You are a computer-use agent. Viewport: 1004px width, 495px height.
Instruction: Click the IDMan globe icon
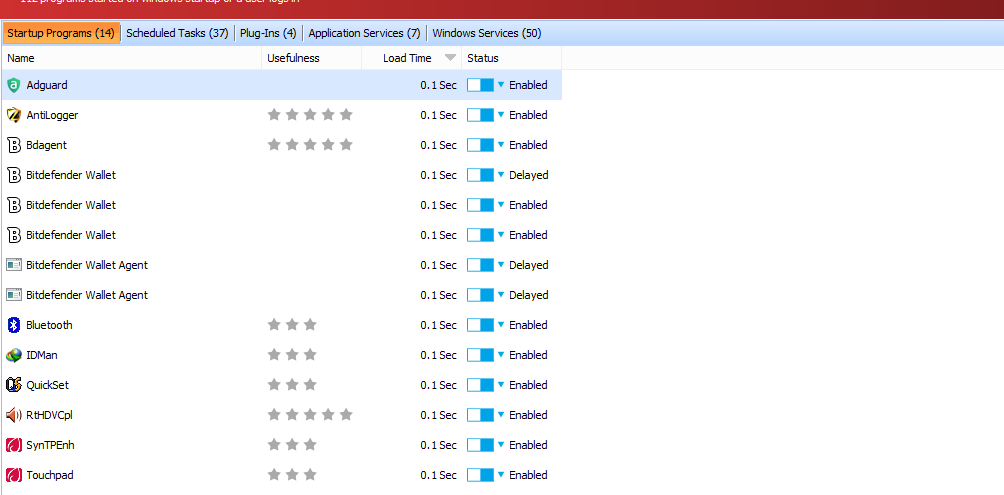13,355
